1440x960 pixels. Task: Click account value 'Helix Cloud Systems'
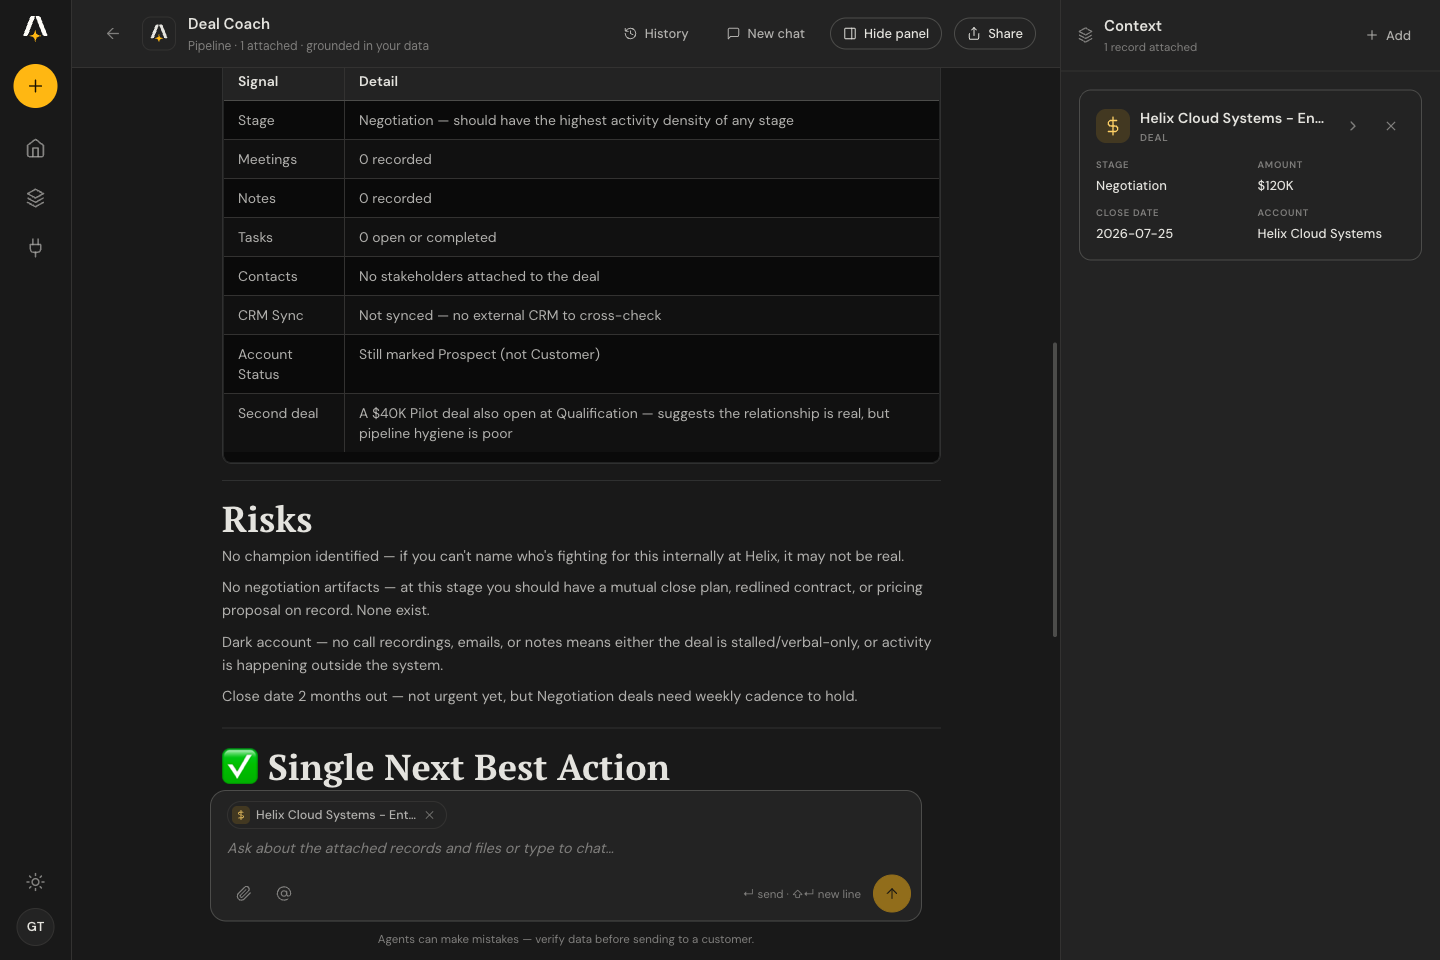pyautogui.click(x=1320, y=234)
